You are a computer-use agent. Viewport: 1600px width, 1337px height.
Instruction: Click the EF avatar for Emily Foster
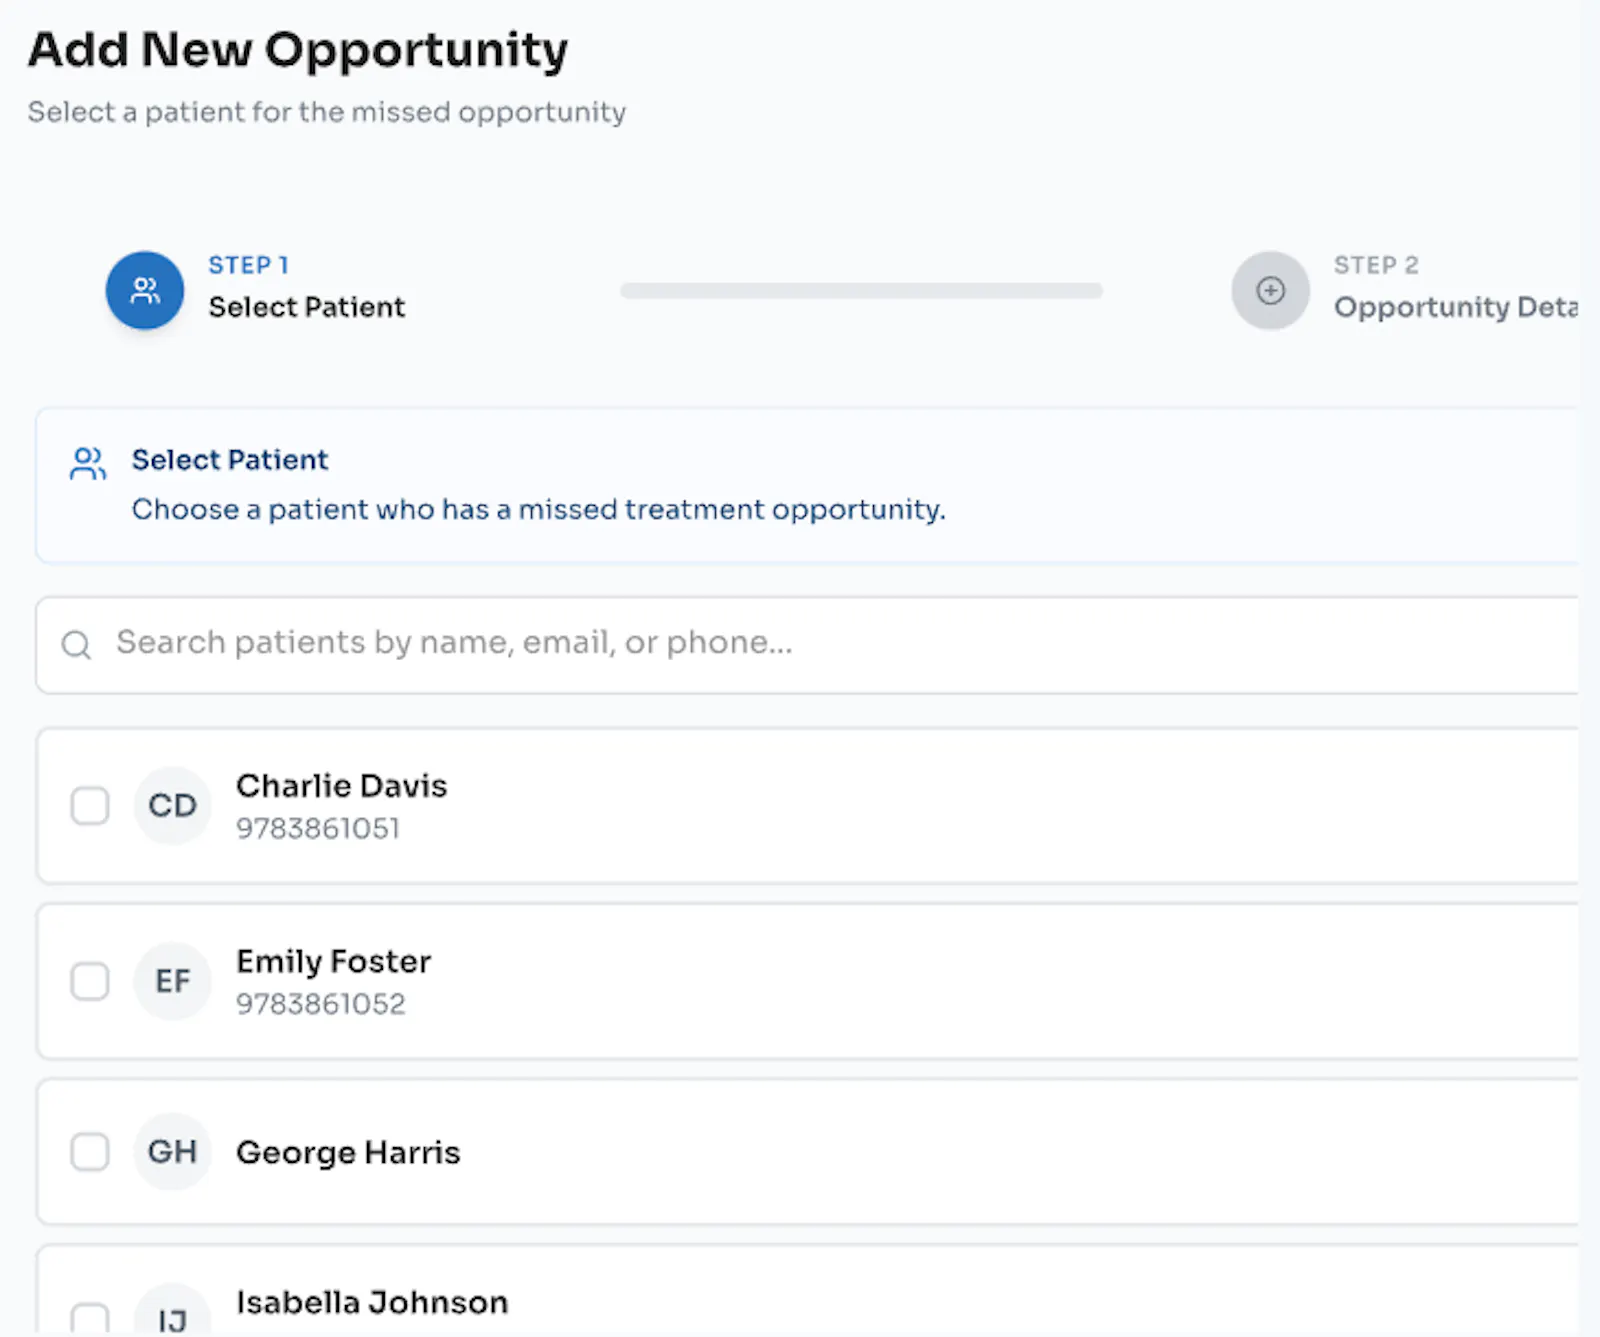click(172, 981)
